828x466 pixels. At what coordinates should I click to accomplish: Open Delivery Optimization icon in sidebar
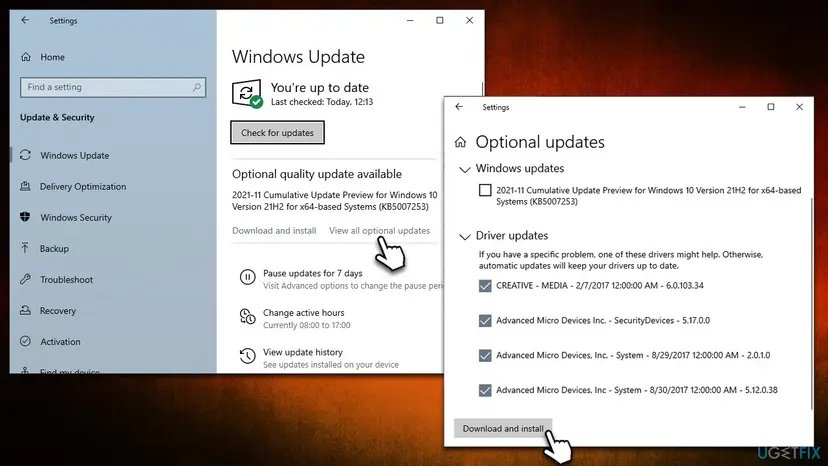25,186
